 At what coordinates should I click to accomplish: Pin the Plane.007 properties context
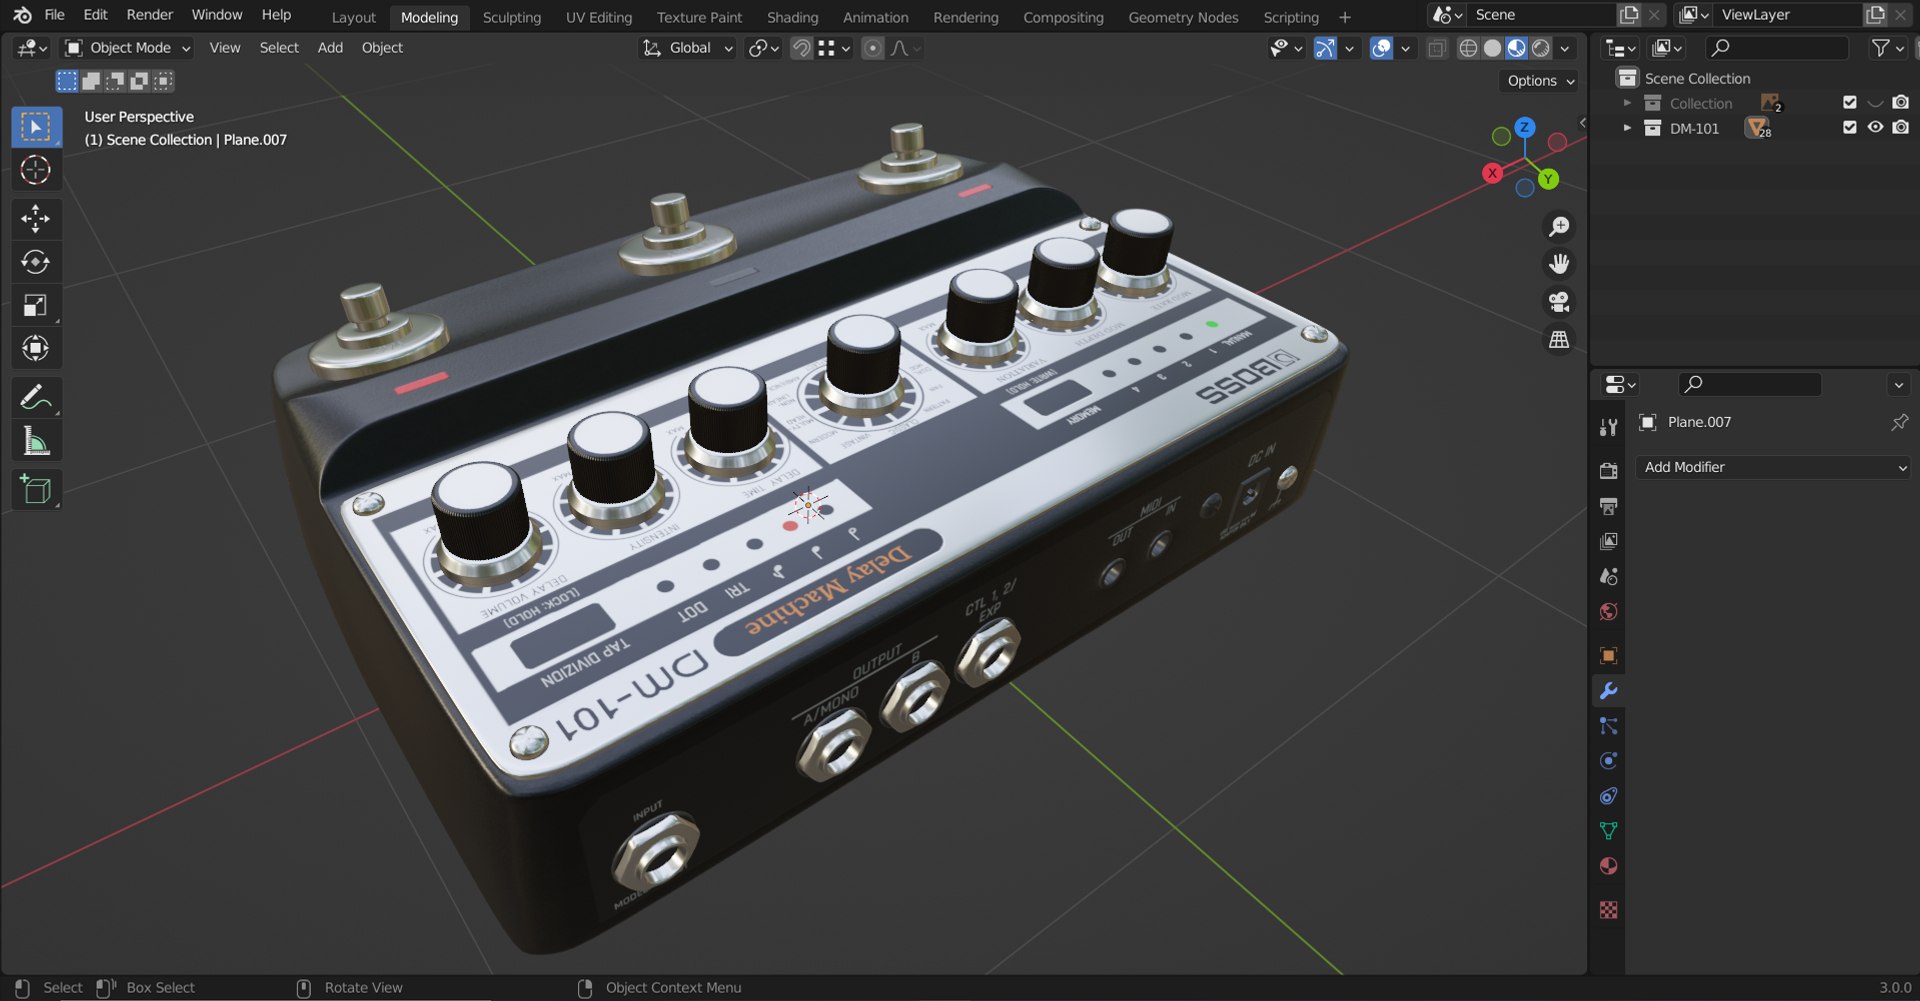coord(1899,422)
